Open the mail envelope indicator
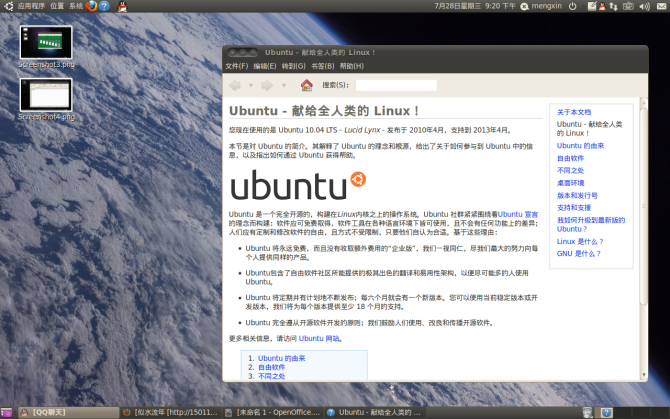 (x=661, y=6)
